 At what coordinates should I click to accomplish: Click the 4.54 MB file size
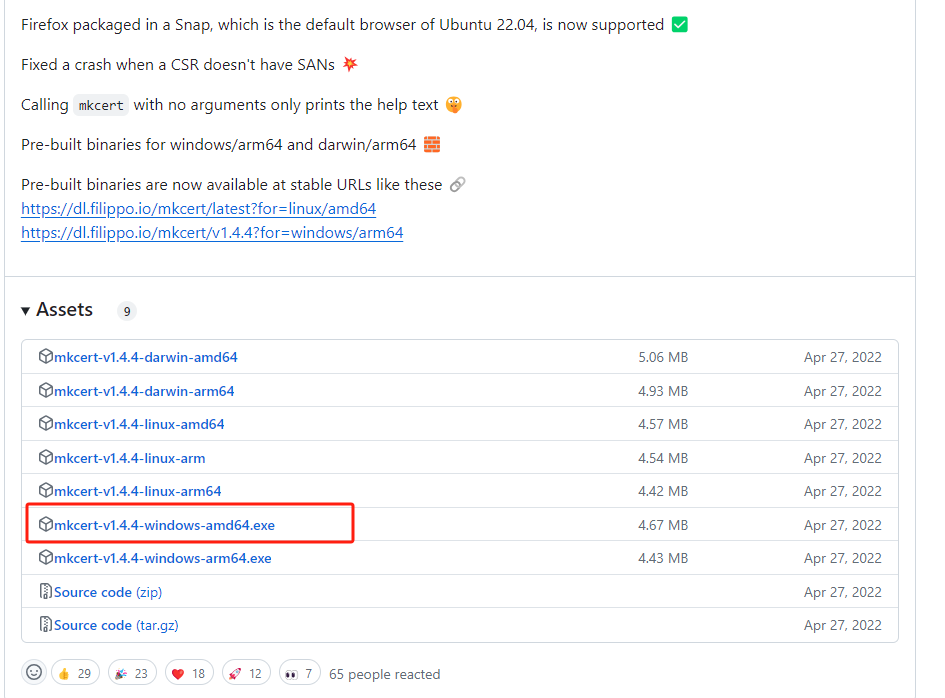pos(663,458)
